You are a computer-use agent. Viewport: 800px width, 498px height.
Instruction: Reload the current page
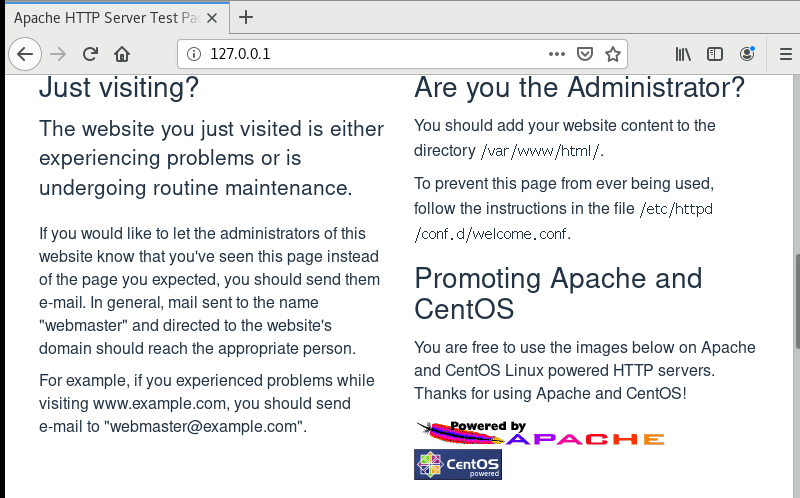90,54
